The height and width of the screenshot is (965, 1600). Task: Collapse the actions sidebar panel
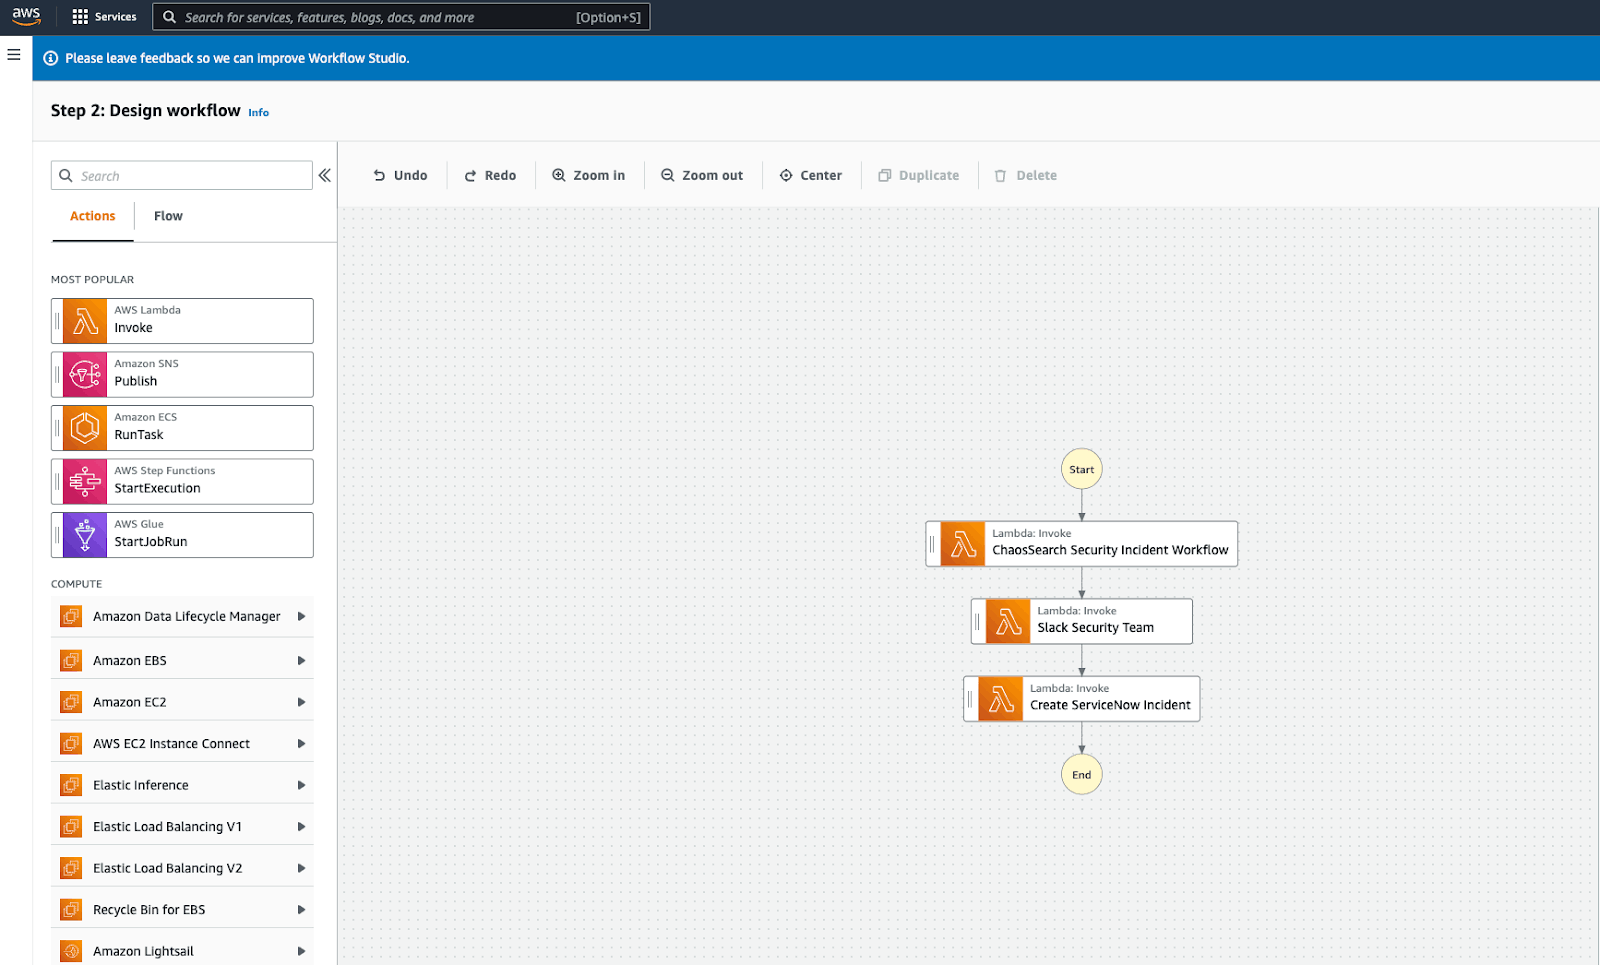pyautogui.click(x=324, y=174)
